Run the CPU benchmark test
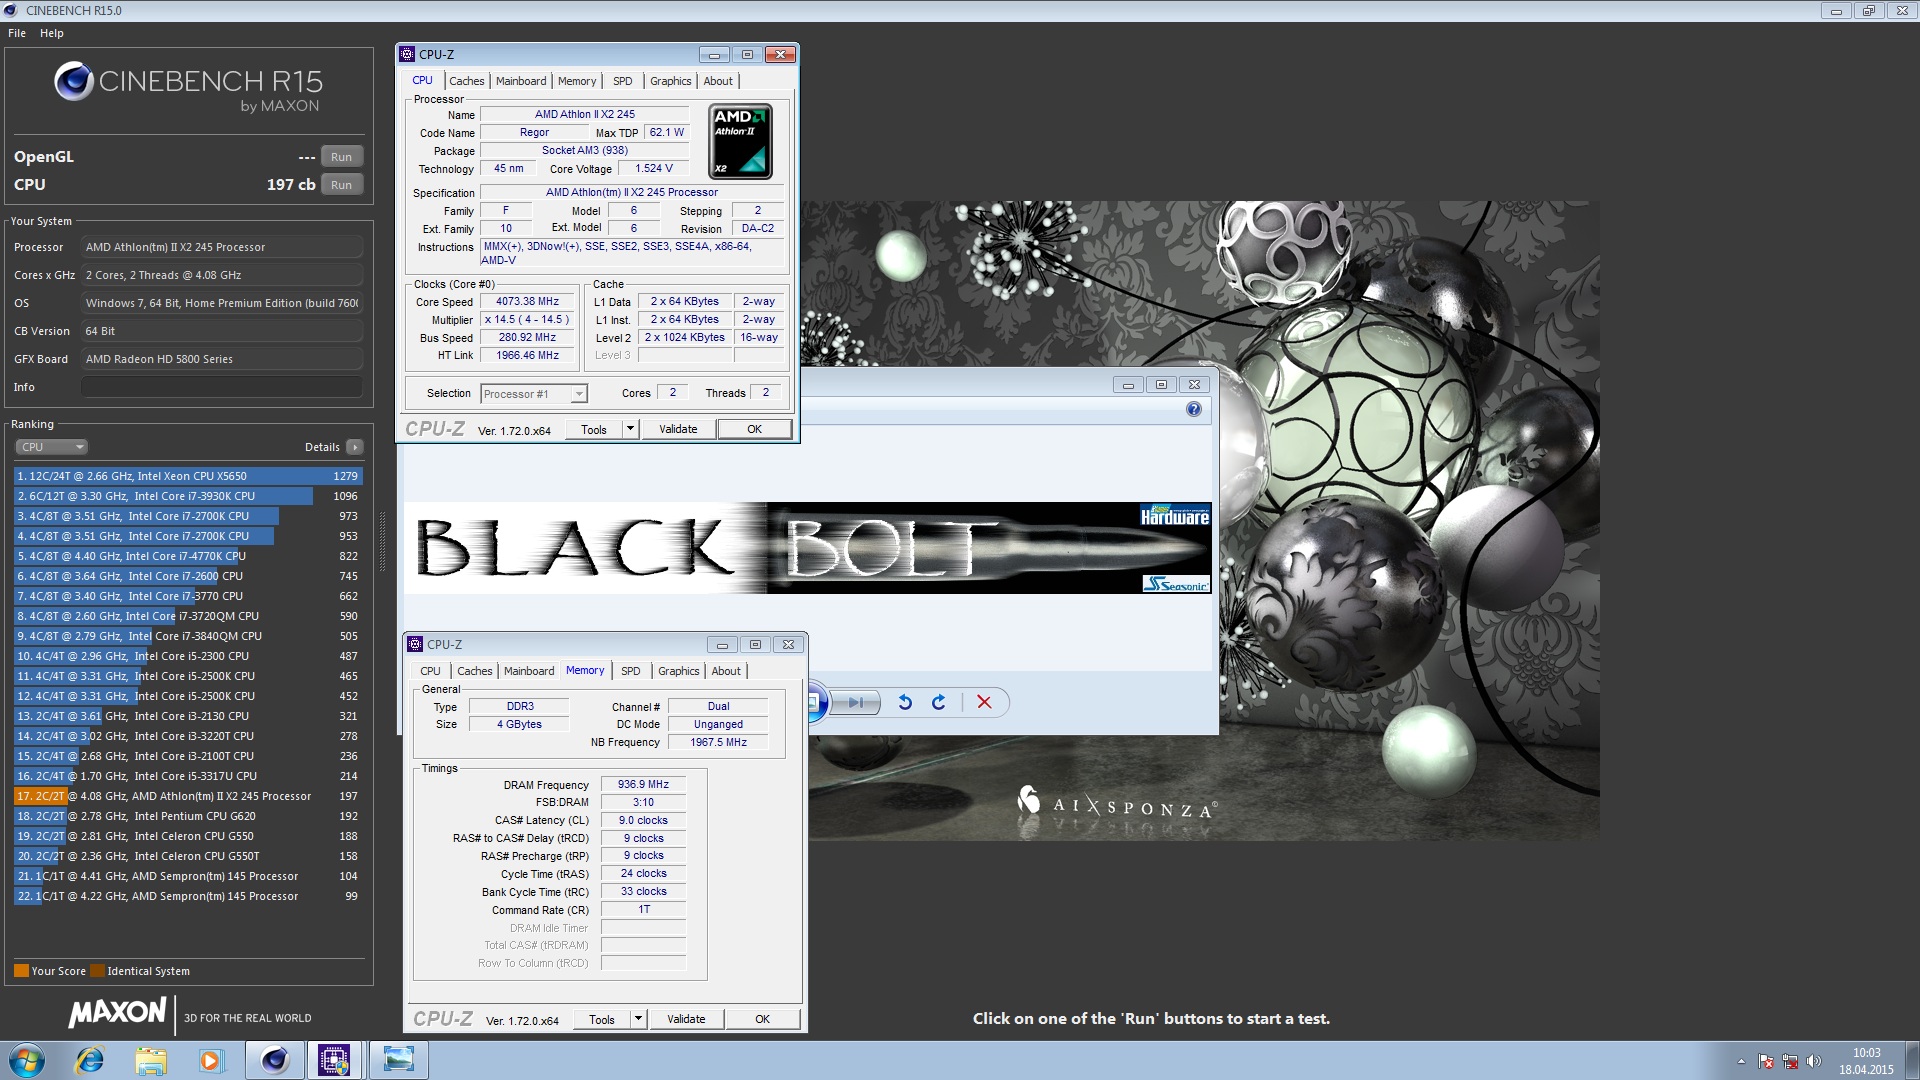Image resolution: width=1920 pixels, height=1080 pixels. [341, 185]
